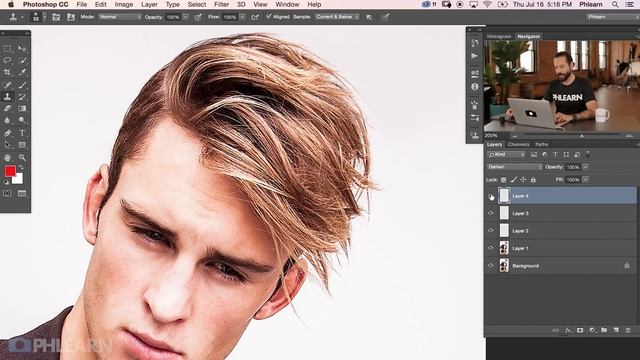Select the Brush tool
This screenshot has height=360, width=640.
[x=22, y=85]
